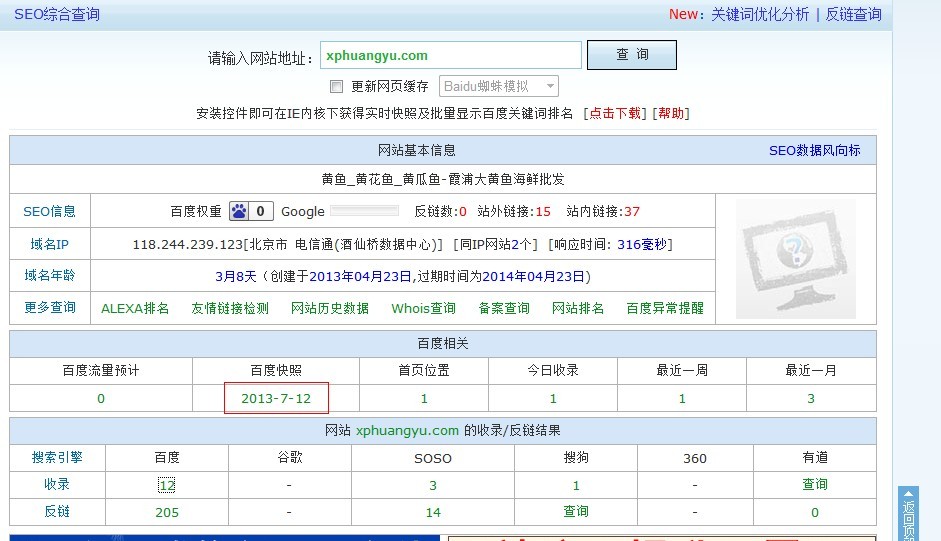941x541 pixels.
Task: Click the 反链 row label
Action: coord(57,512)
